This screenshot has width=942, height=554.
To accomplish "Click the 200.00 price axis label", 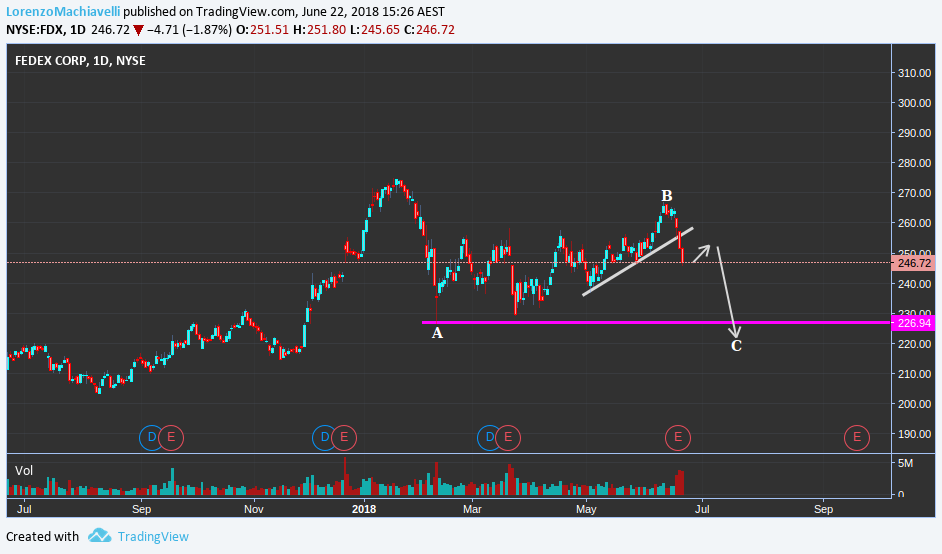I will tap(914, 404).
